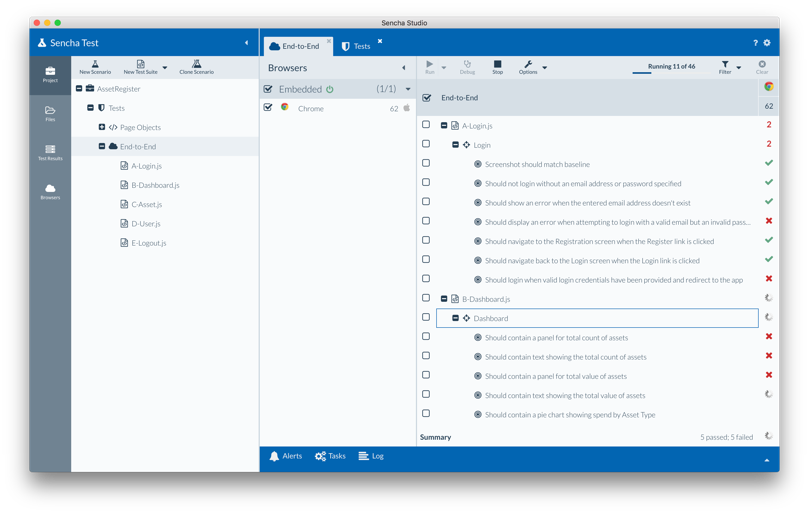
Task: Collapse the Login suite in results
Action: pyautogui.click(x=455, y=144)
